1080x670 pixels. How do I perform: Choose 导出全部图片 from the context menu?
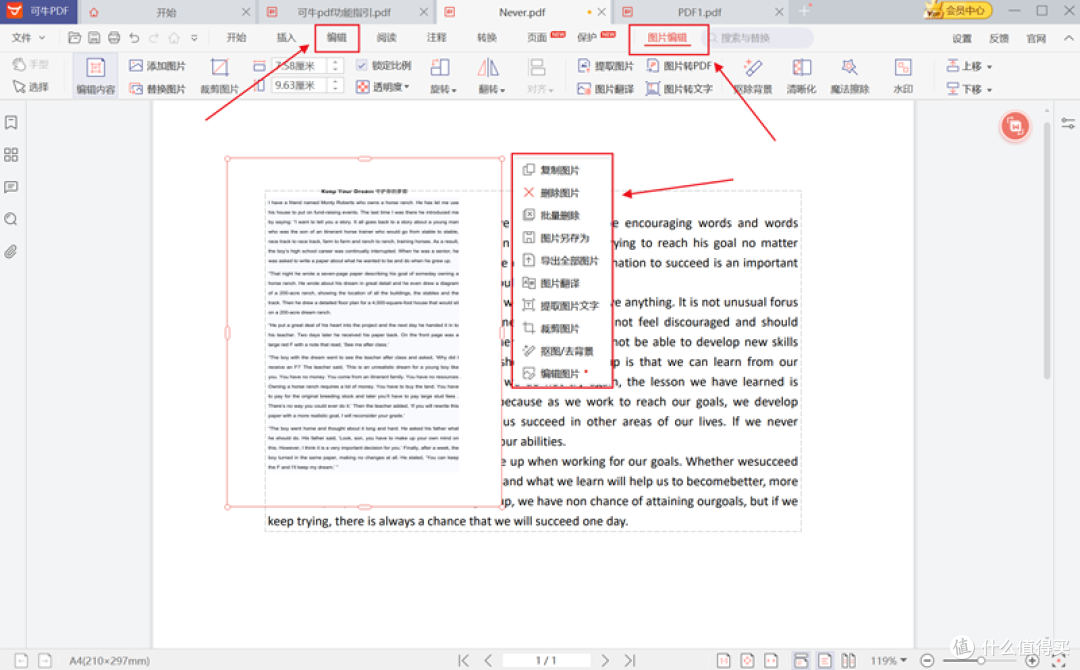(562, 261)
